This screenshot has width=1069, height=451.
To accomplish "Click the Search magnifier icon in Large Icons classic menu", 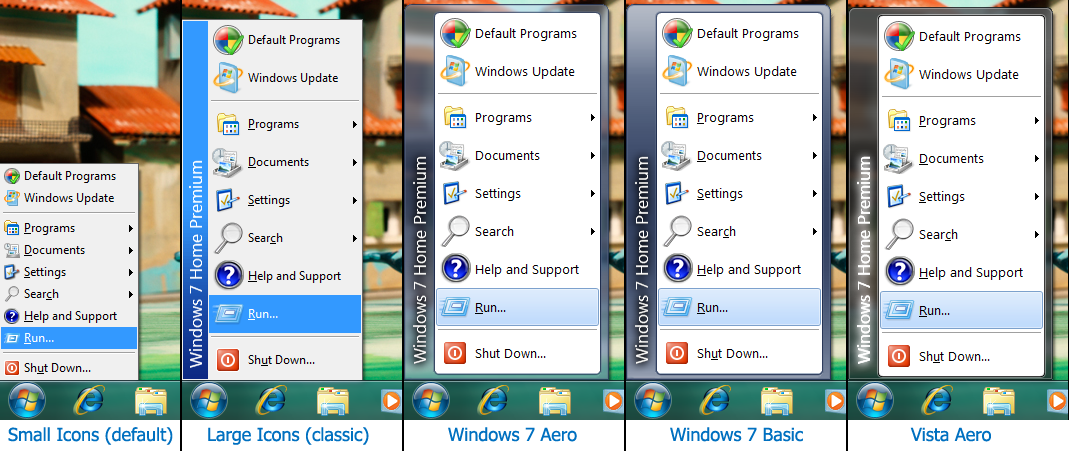I will click(x=228, y=238).
